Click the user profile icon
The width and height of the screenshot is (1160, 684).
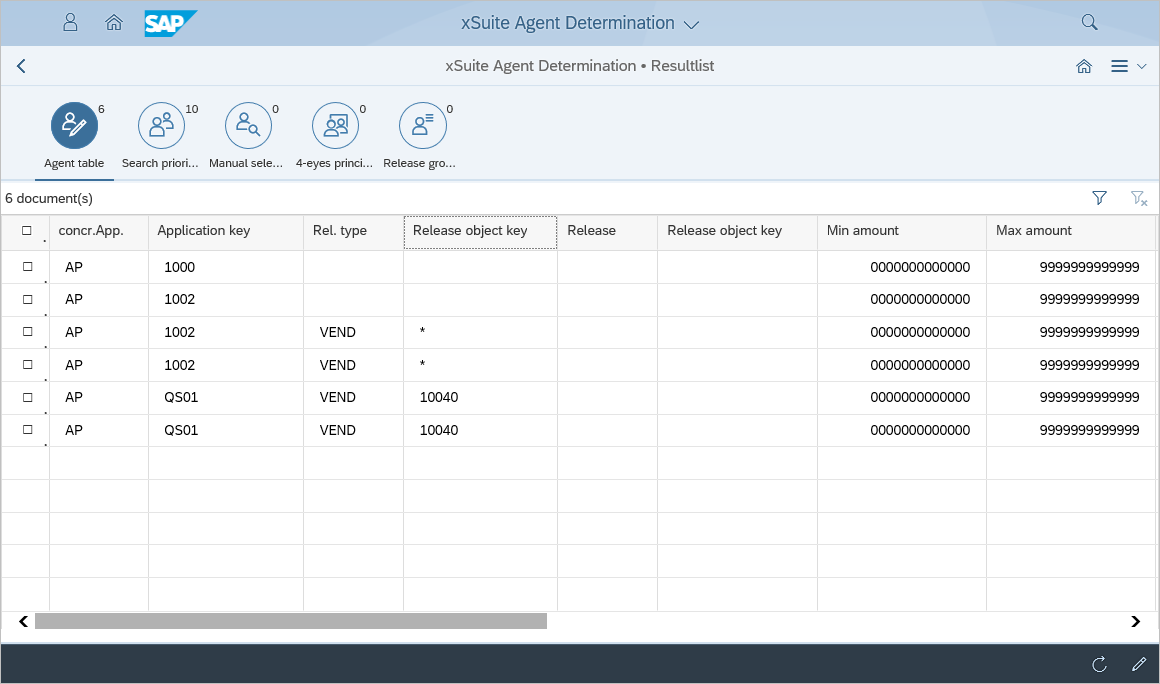click(x=70, y=22)
